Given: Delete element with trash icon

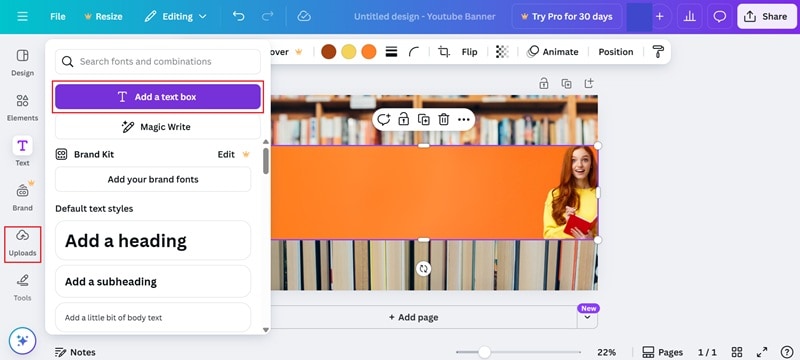Looking at the screenshot, I should [x=444, y=119].
